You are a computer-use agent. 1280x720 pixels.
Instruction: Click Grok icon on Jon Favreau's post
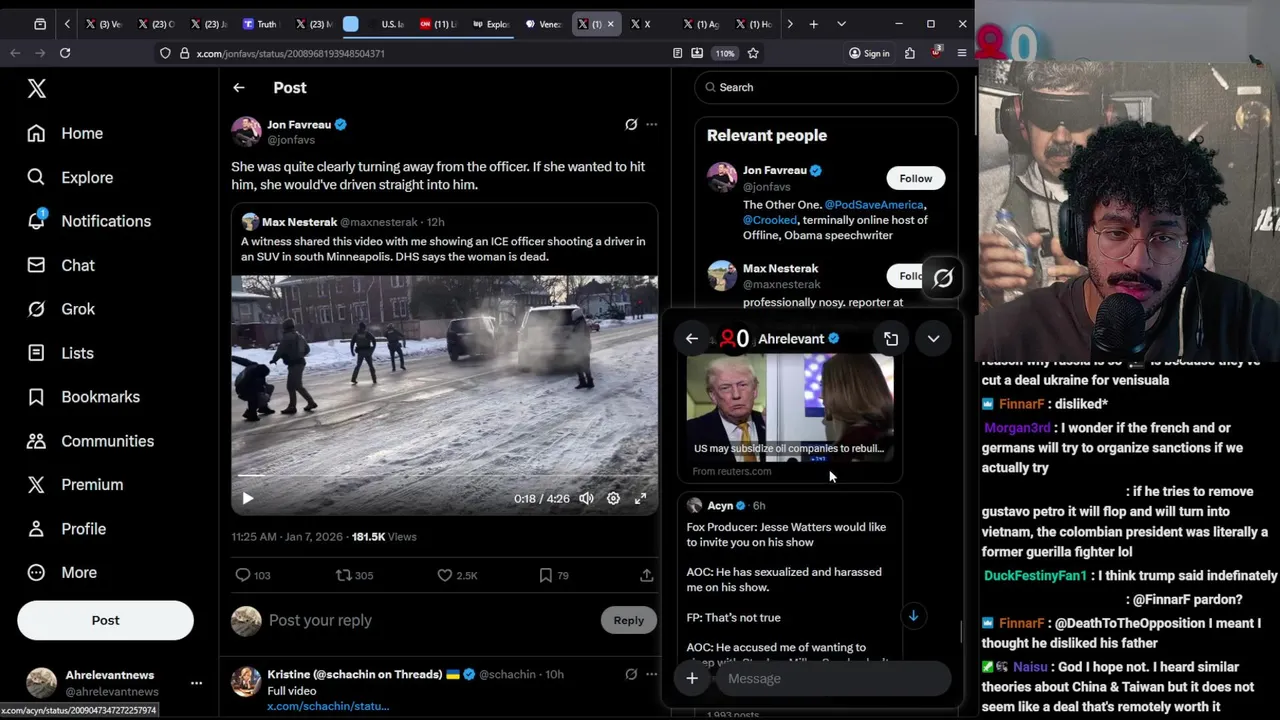coord(631,124)
